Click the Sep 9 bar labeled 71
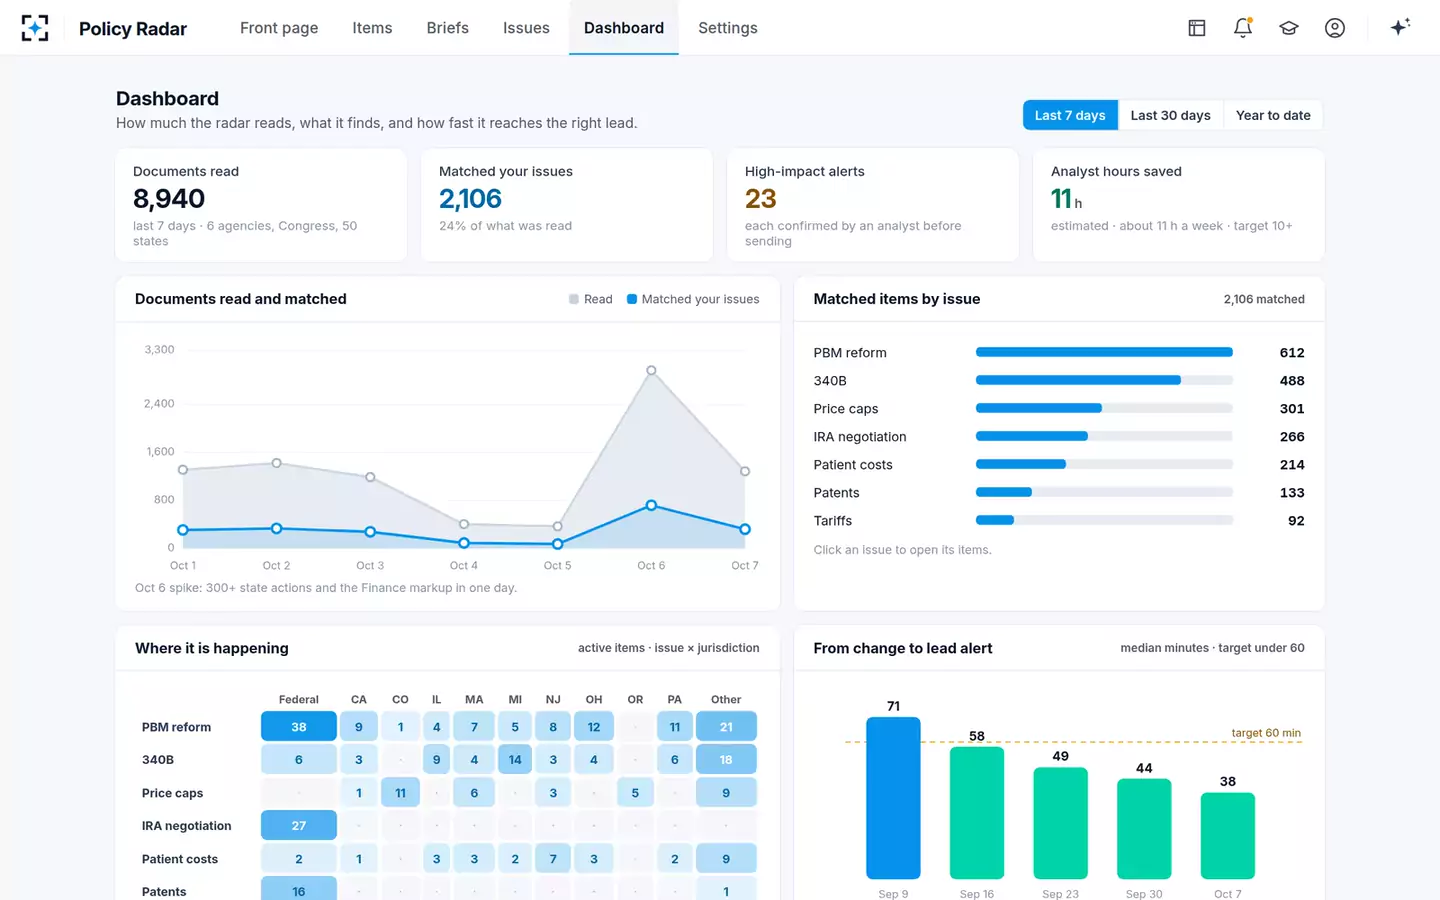 pos(893,798)
